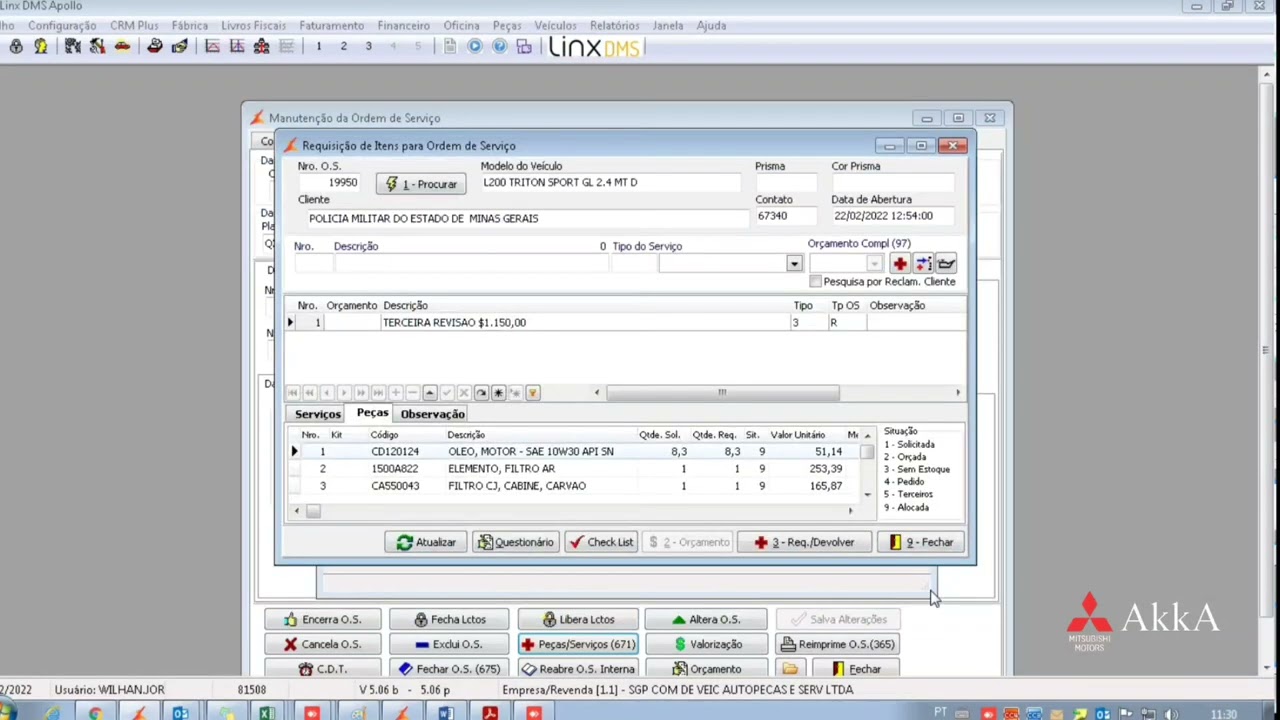Click Cancela O.S. button in back window
The width and height of the screenshot is (1280, 720).
[323, 644]
